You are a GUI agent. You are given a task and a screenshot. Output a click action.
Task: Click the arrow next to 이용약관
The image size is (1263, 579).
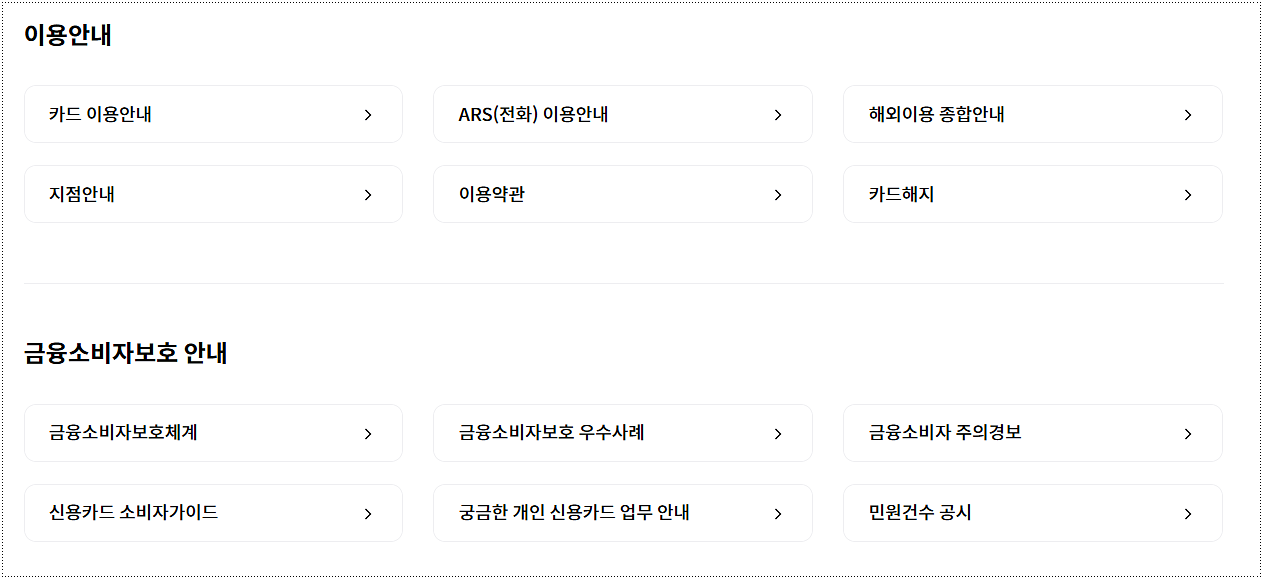(x=778, y=194)
